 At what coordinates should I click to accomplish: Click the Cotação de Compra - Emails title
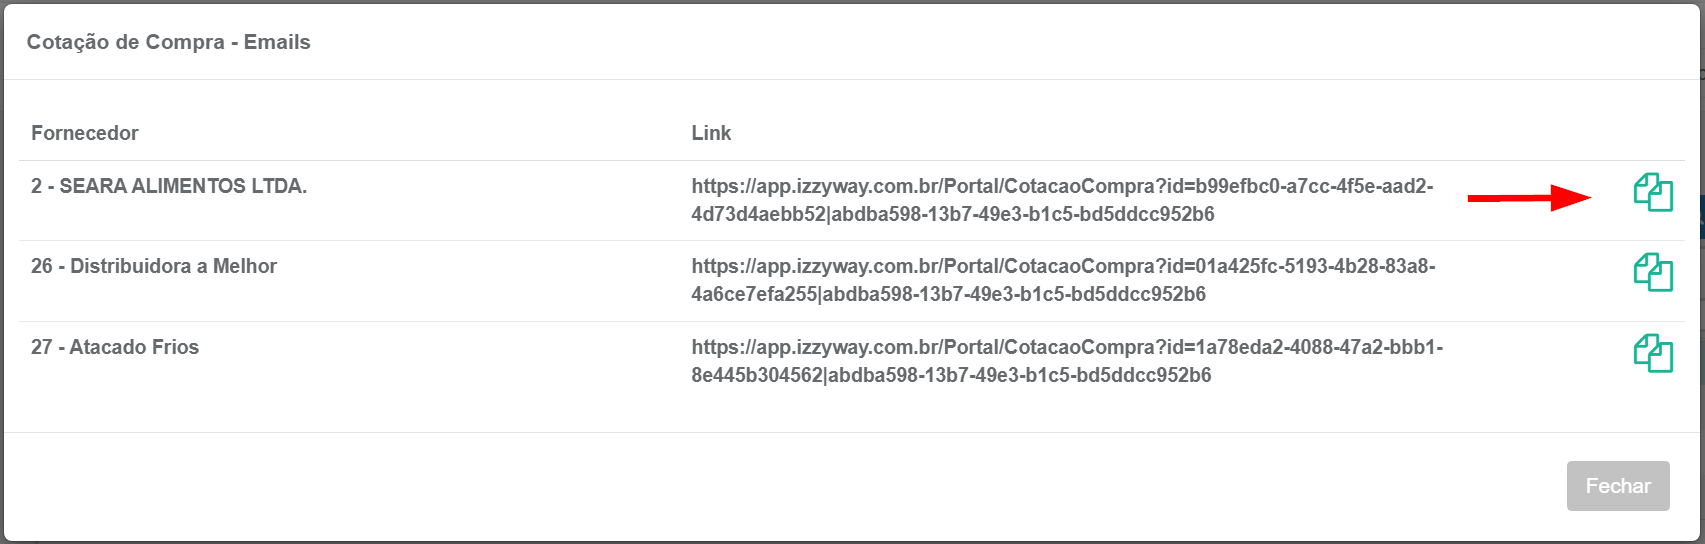click(x=169, y=42)
